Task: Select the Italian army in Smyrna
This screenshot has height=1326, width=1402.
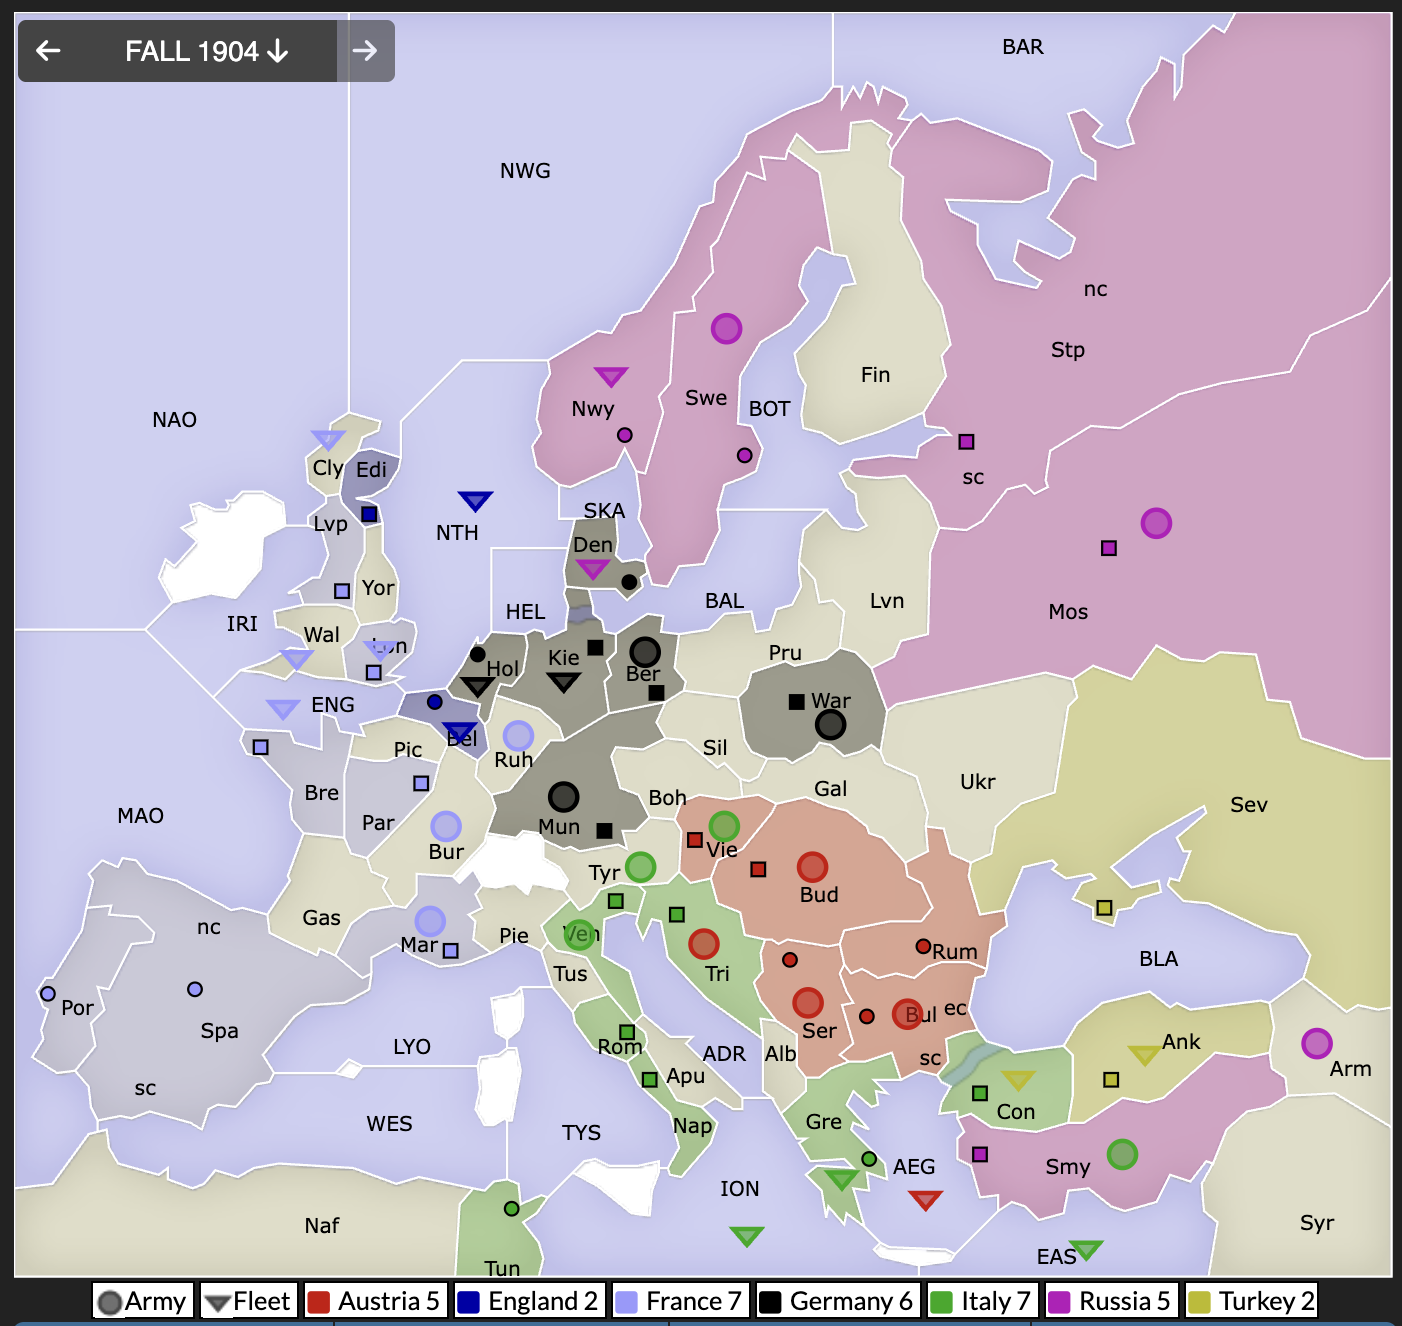Action: coord(1122,1154)
